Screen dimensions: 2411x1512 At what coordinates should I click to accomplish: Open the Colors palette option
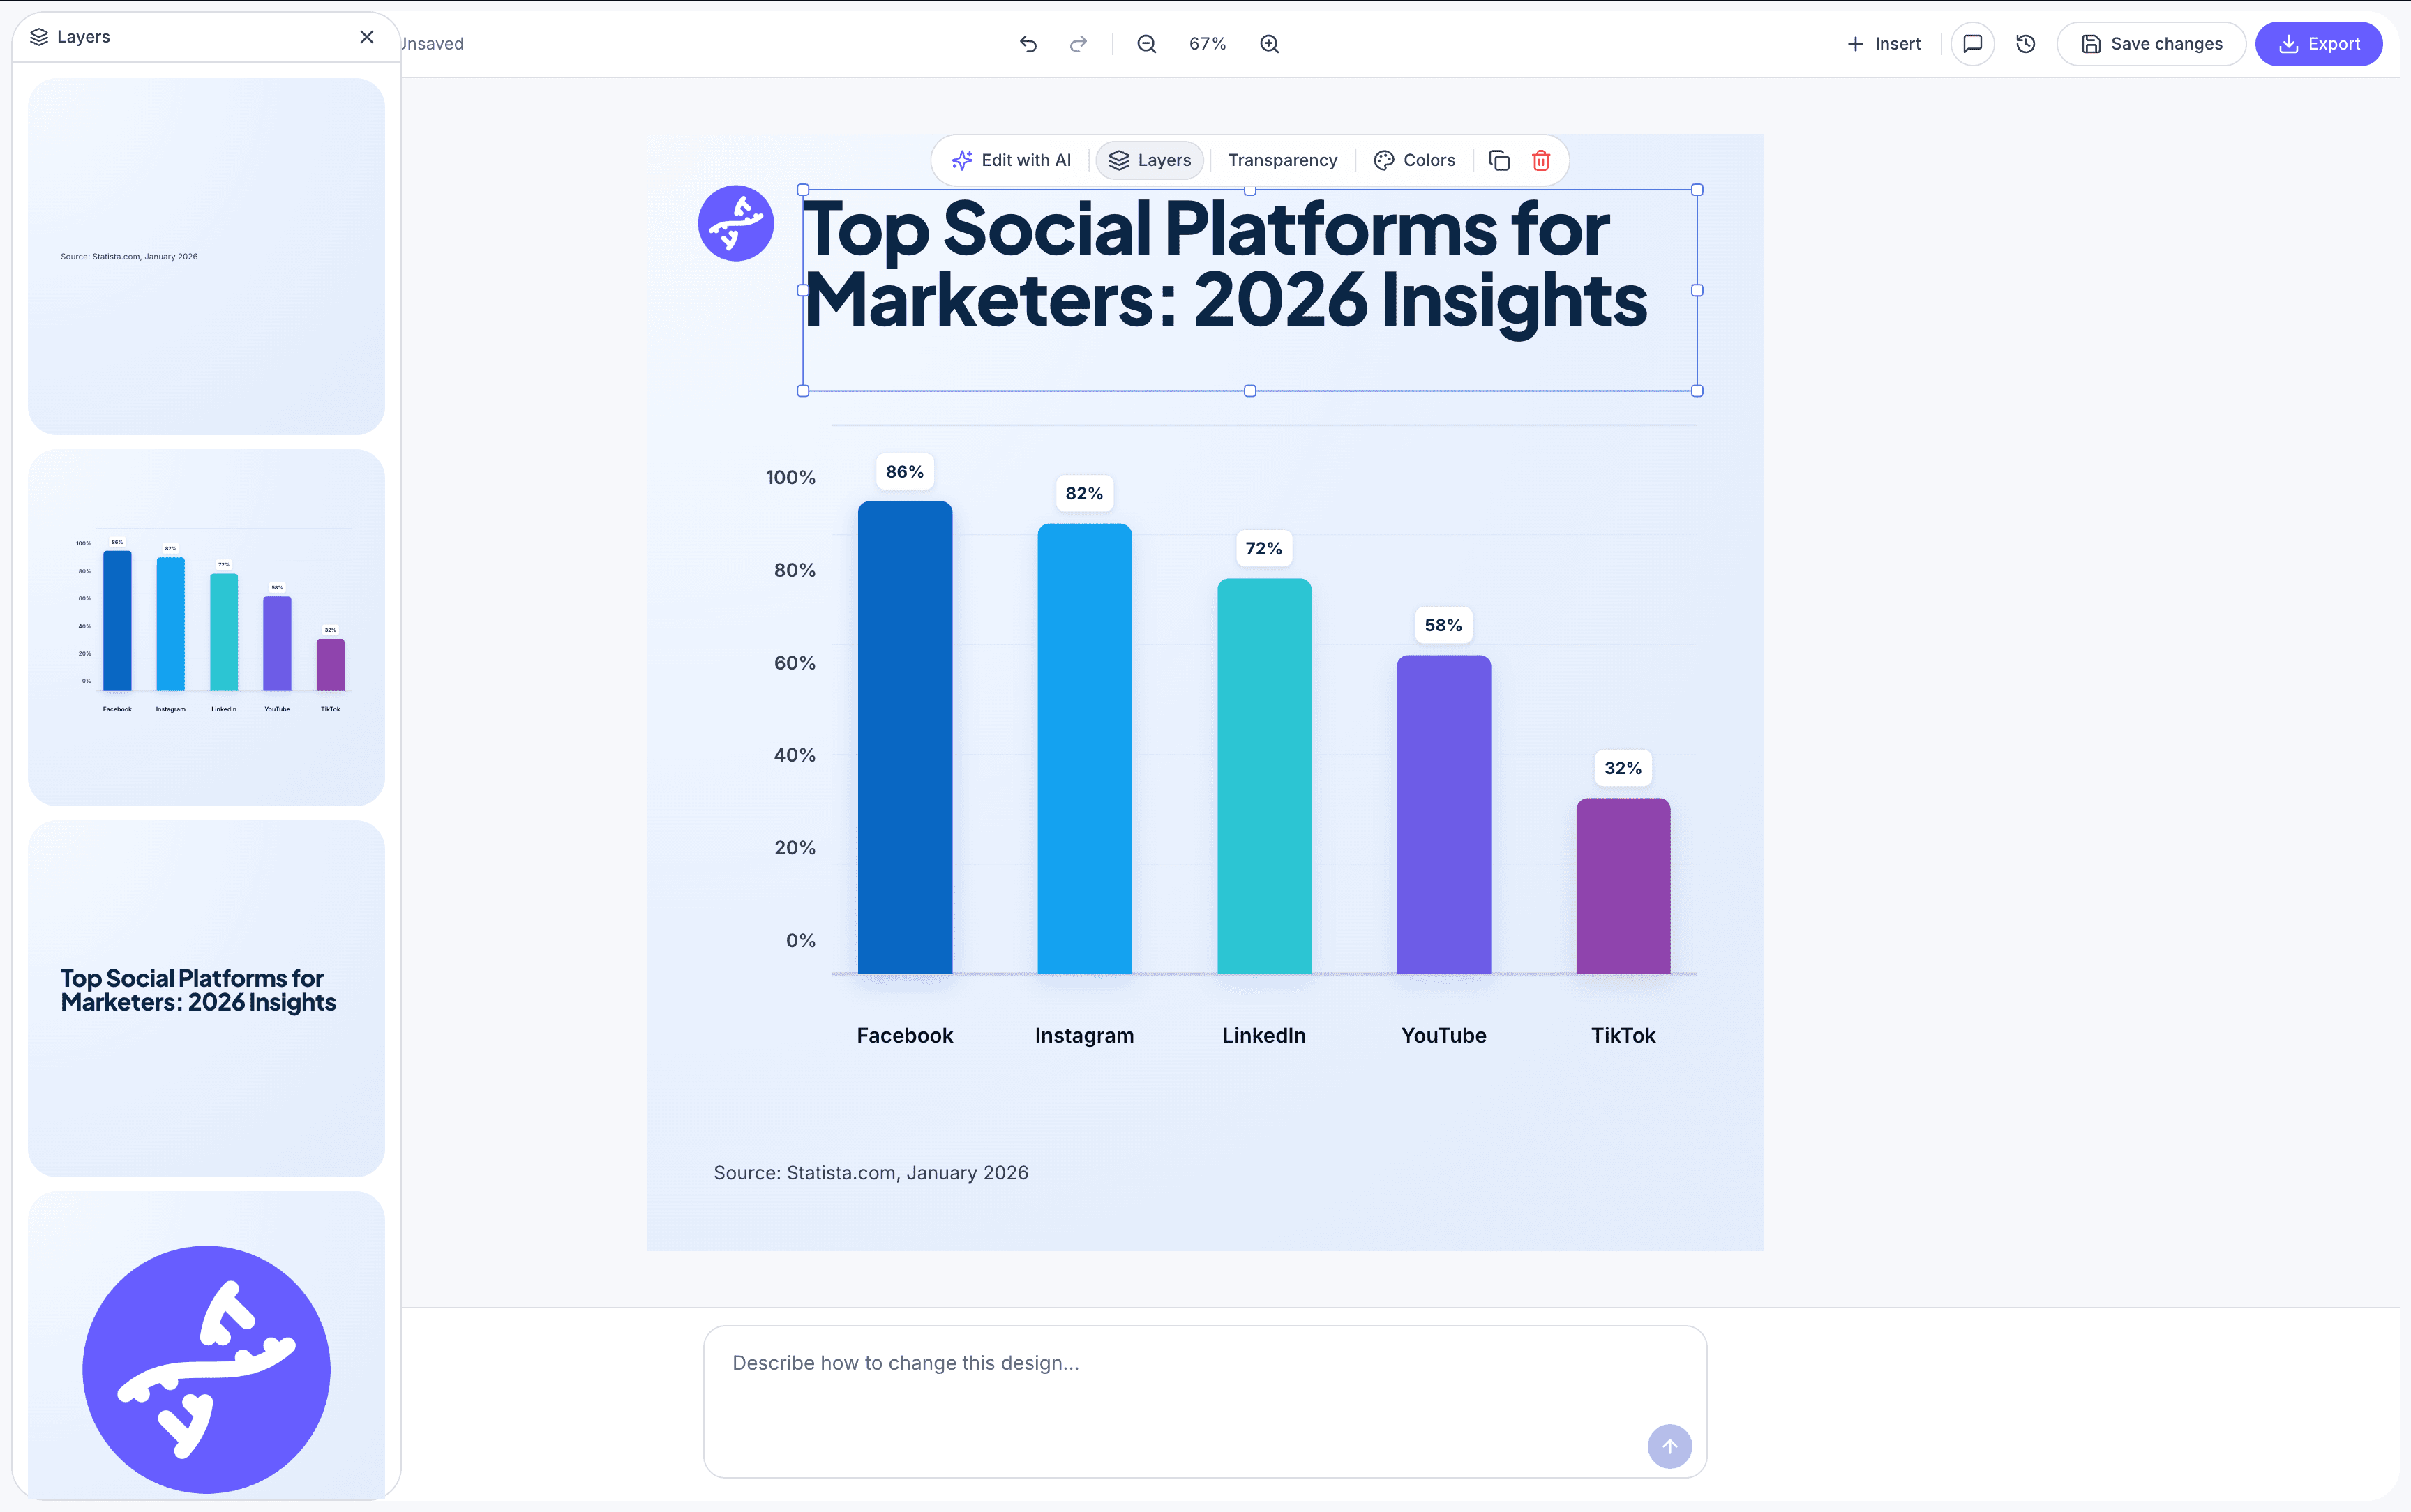pos(1414,160)
